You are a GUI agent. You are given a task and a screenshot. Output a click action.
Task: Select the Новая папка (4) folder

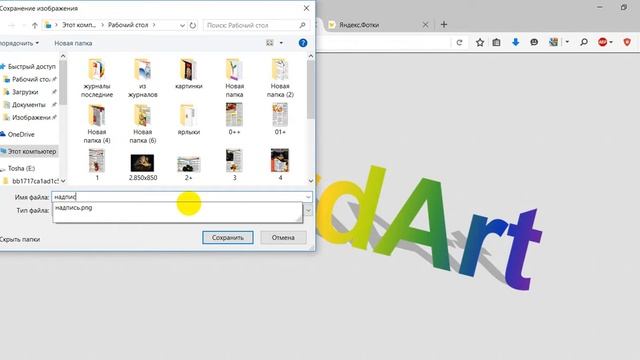97,124
